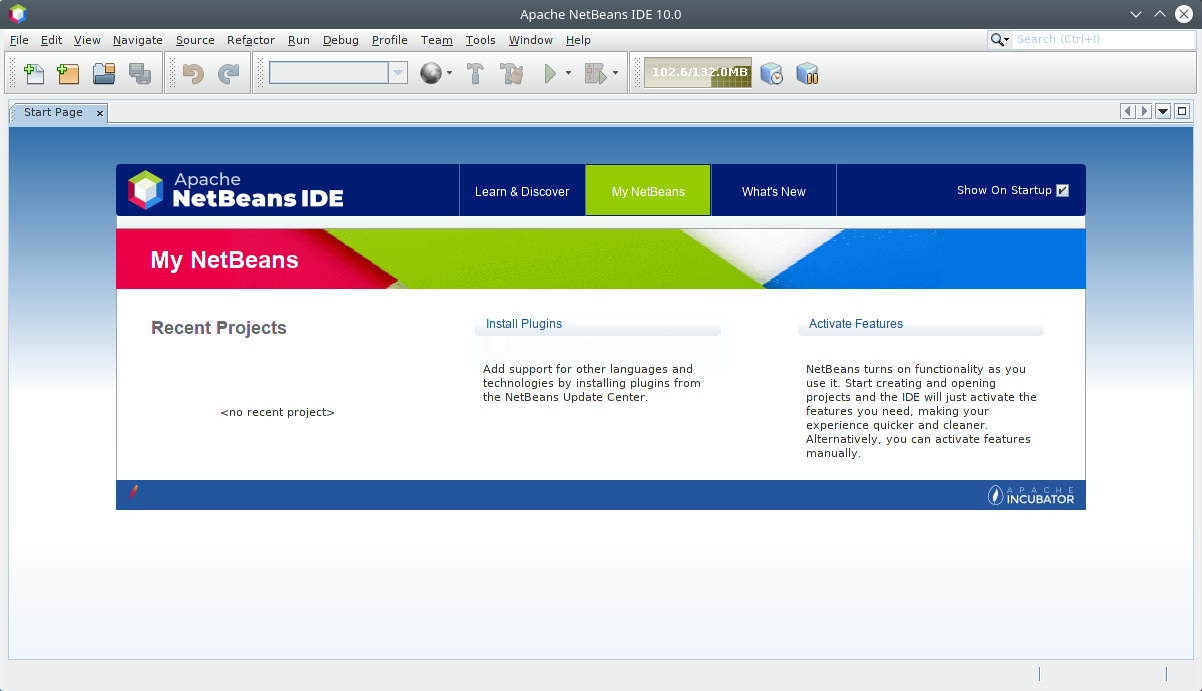1202x691 pixels.
Task: Clean and build the main project
Action: (x=511, y=72)
